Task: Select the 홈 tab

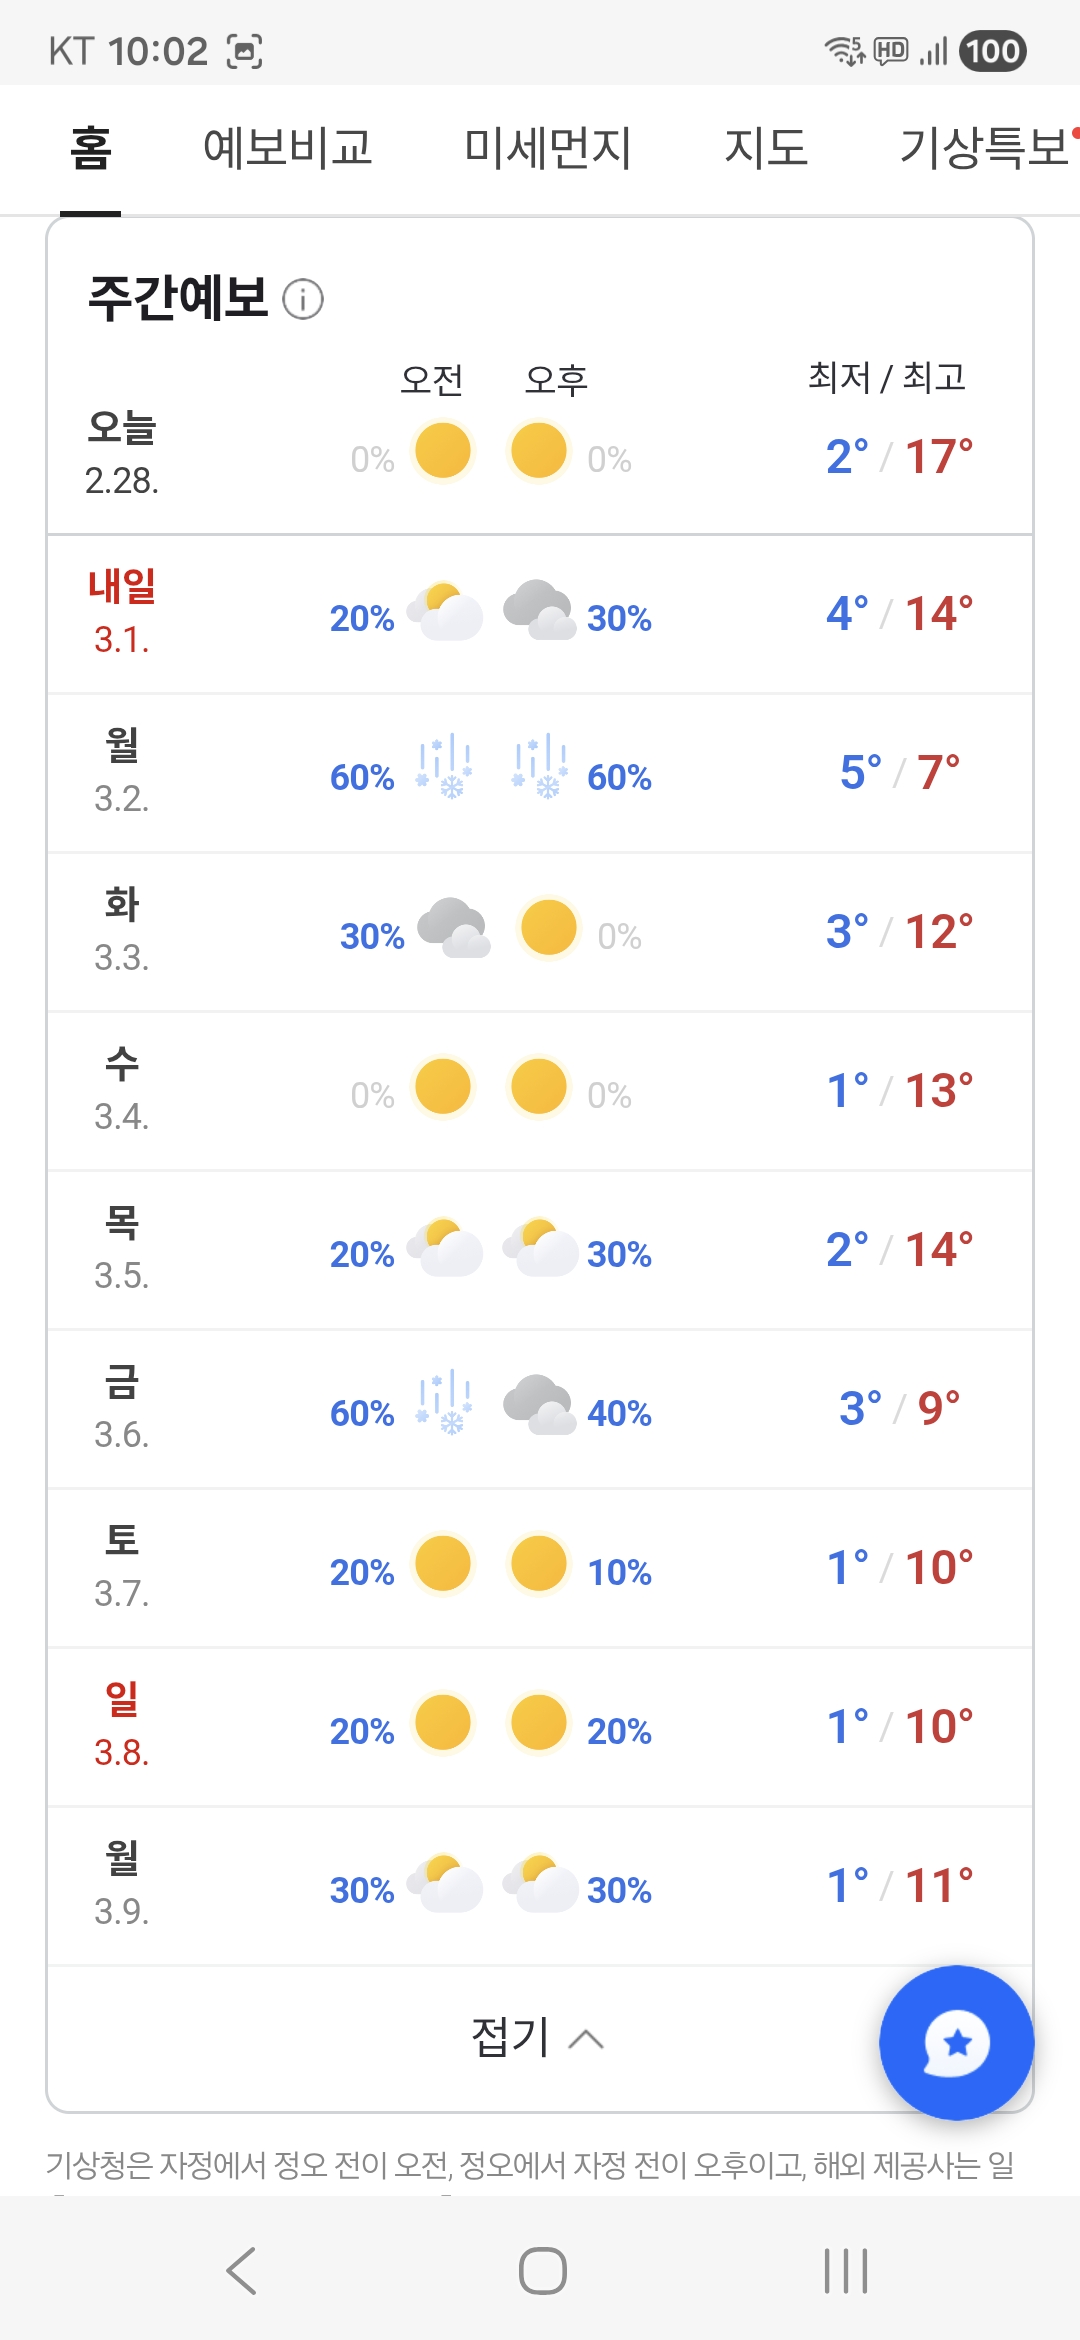Action: pos(90,148)
